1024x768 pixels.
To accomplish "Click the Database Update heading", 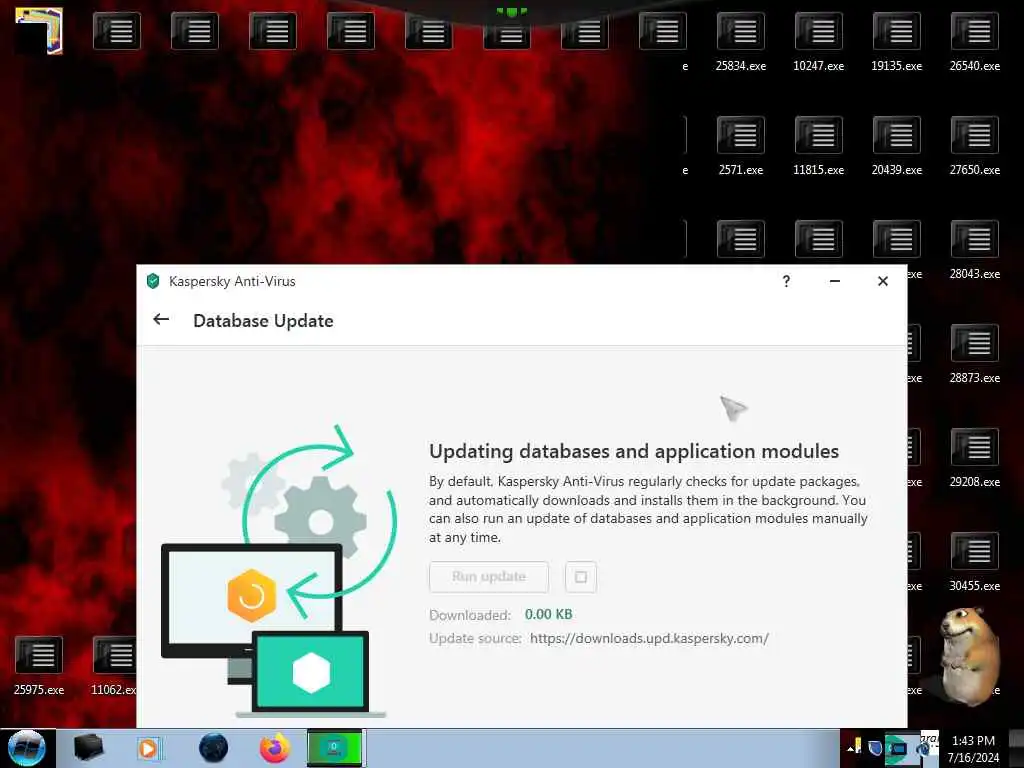I will [263, 321].
